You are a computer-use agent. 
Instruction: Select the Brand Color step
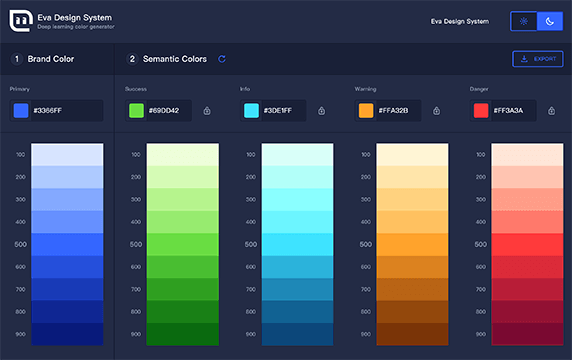[43, 59]
